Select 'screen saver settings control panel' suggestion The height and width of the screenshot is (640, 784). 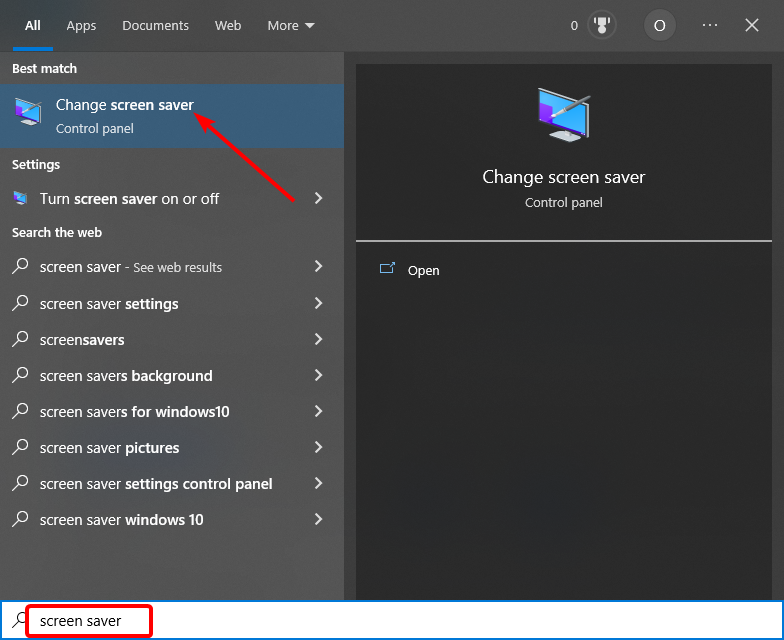(172, 483)
